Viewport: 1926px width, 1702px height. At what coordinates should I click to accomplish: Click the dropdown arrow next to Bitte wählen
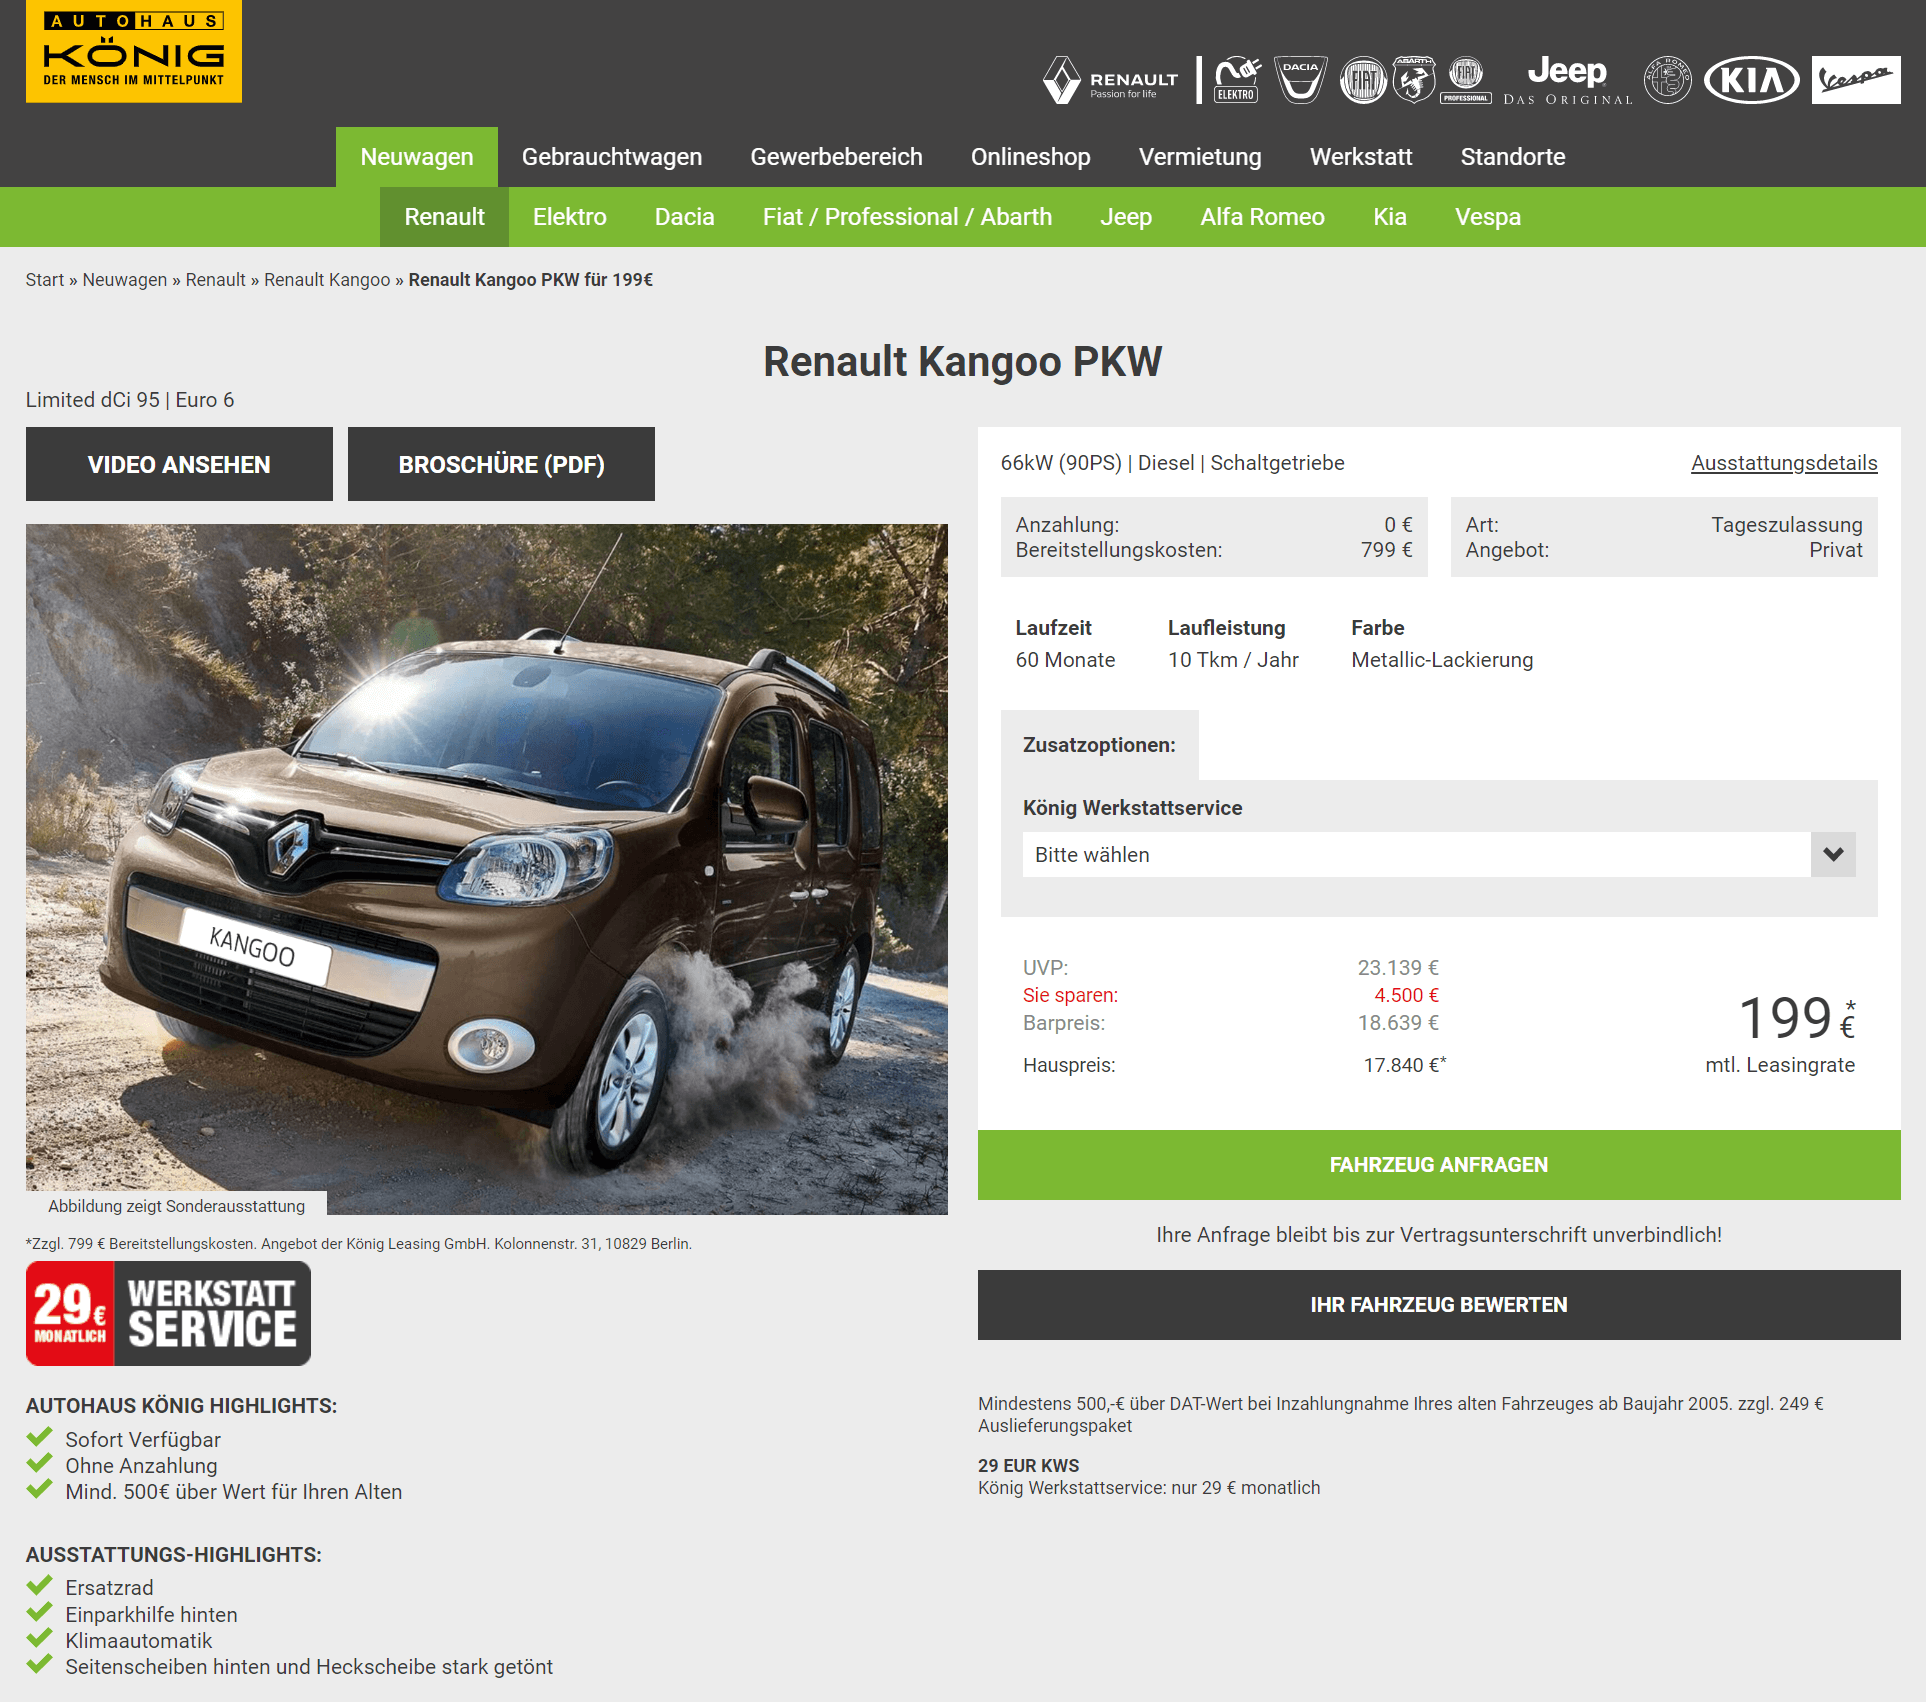tap(1833, 855)
